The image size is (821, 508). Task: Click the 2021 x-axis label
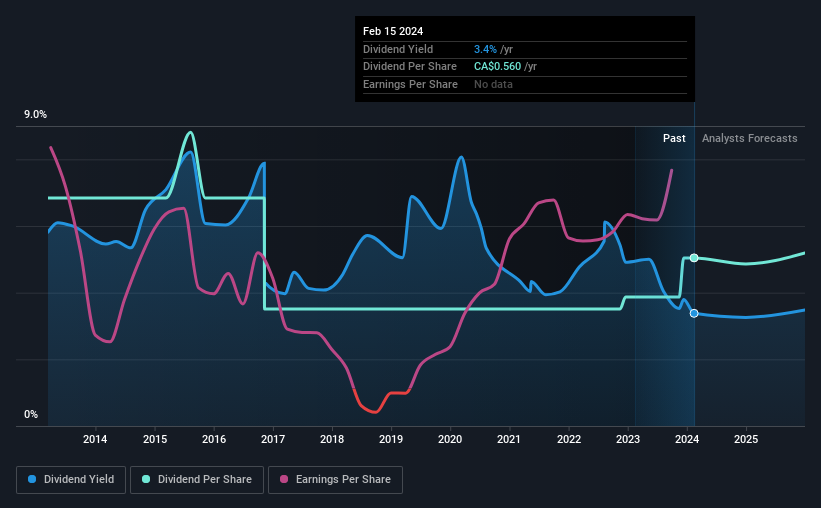tap(508, 439)
